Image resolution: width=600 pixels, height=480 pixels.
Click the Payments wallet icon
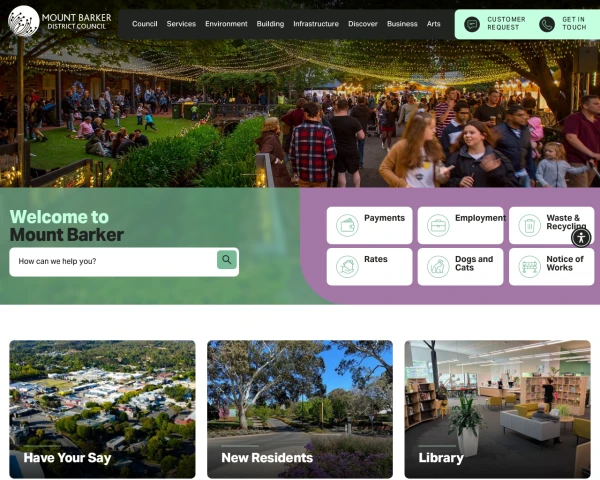coord(347,225)
